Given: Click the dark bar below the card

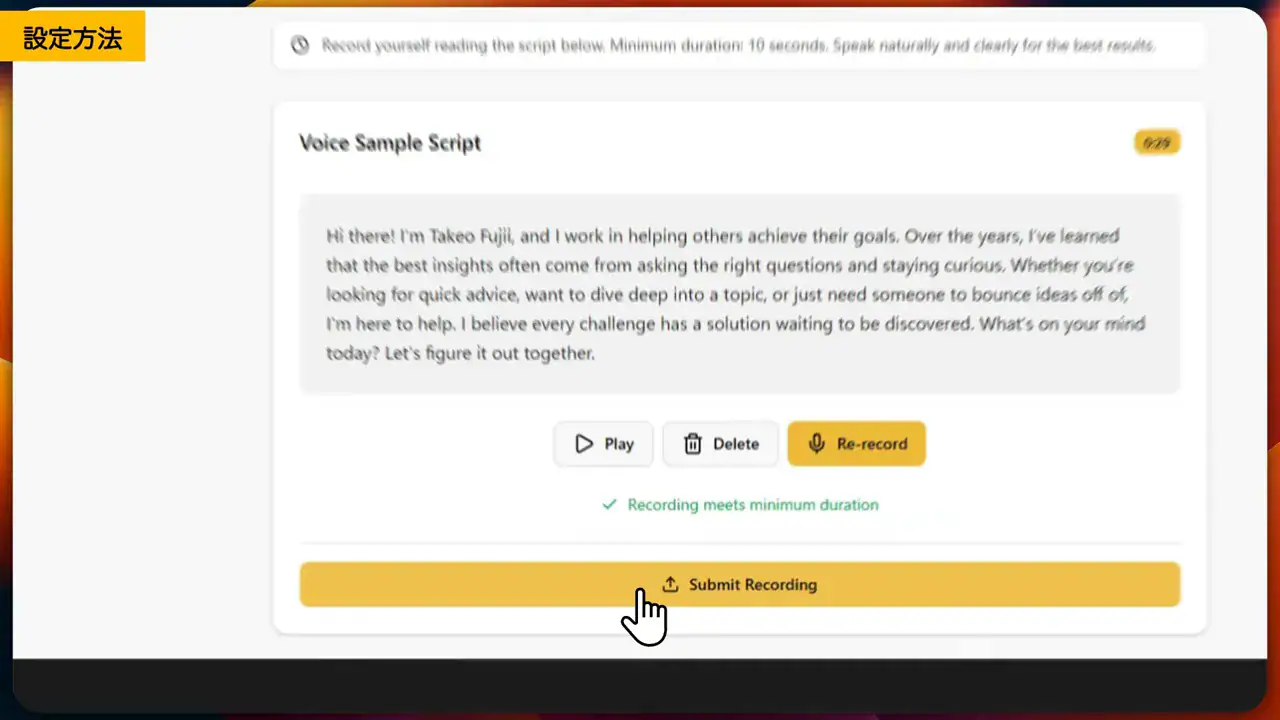Looking at the screenshot, I should [x=640, y=688].
